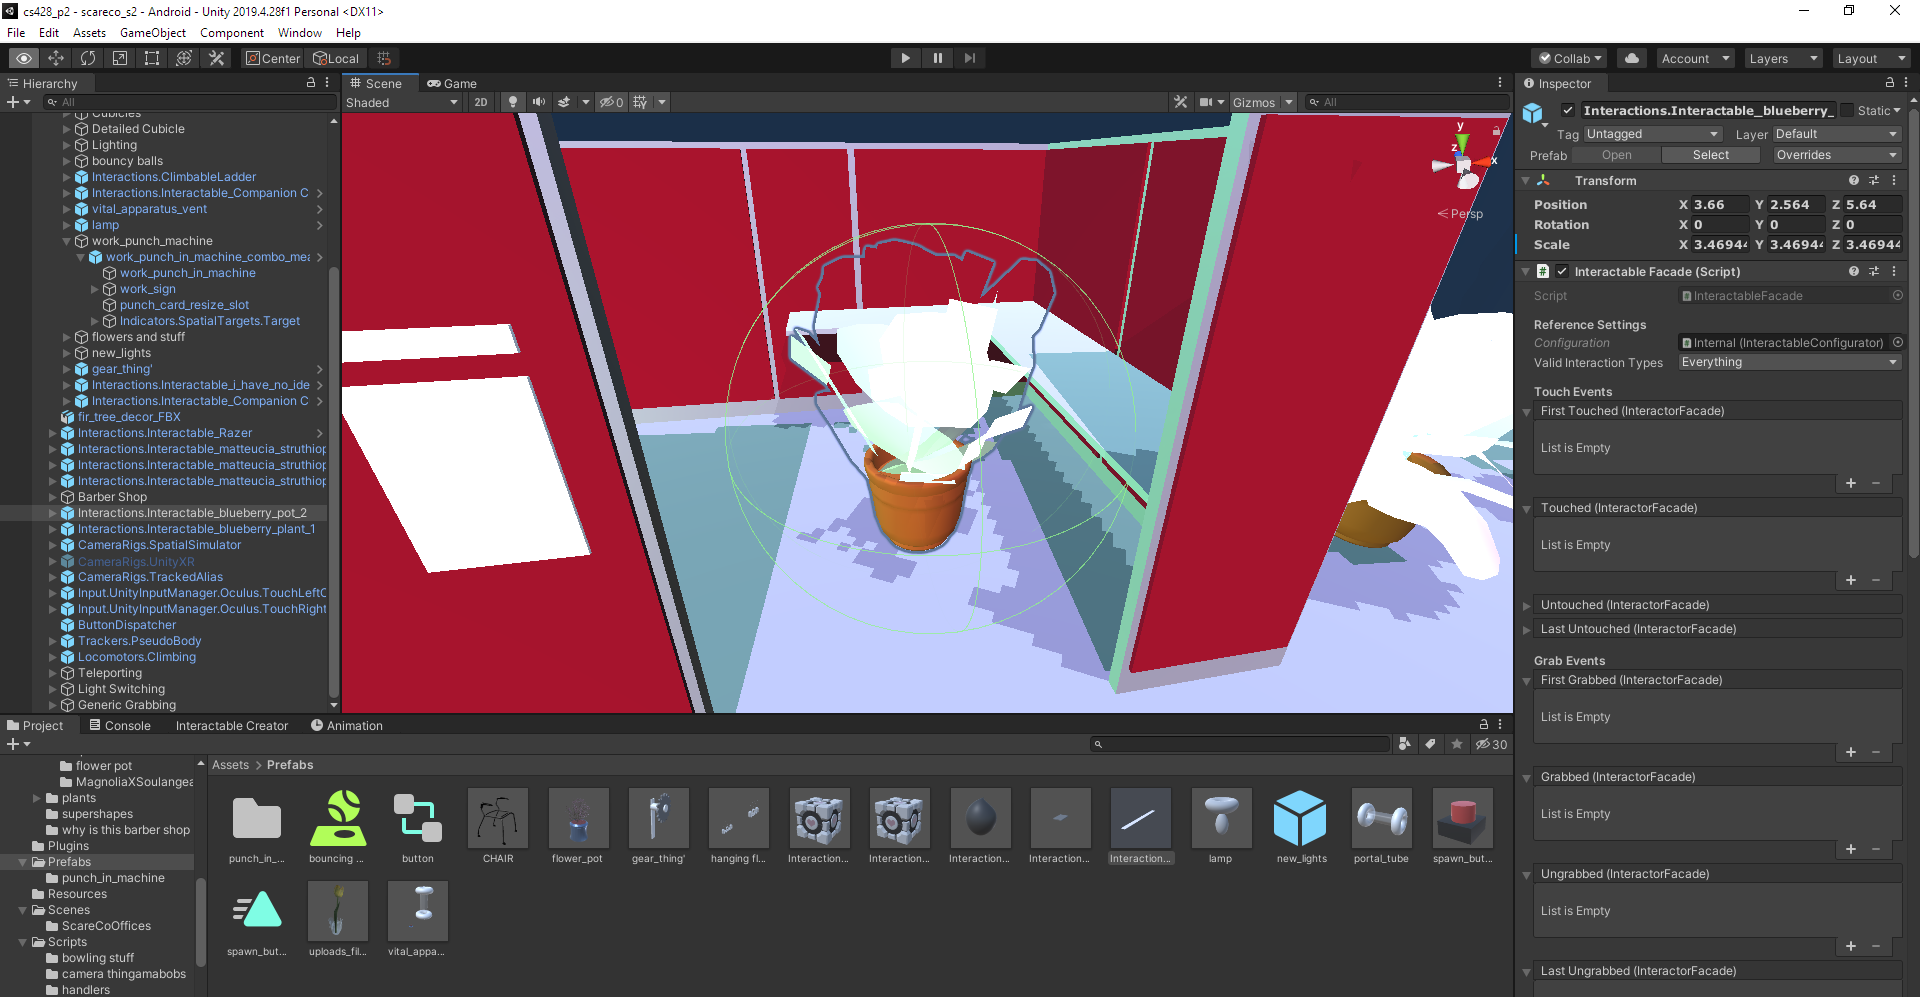Toggle favorites star filter in Project

(1457, 744)
